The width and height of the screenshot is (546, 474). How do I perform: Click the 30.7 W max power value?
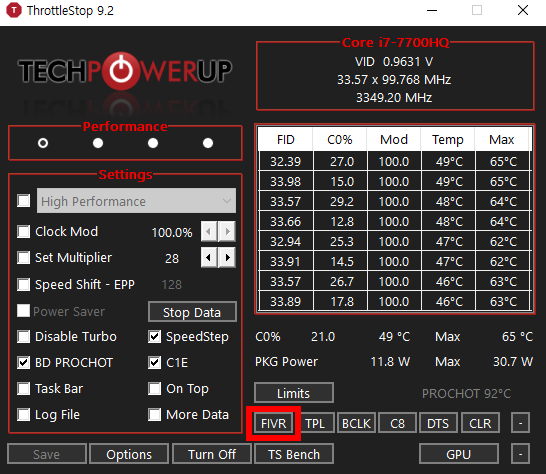(x=513, y=362)
